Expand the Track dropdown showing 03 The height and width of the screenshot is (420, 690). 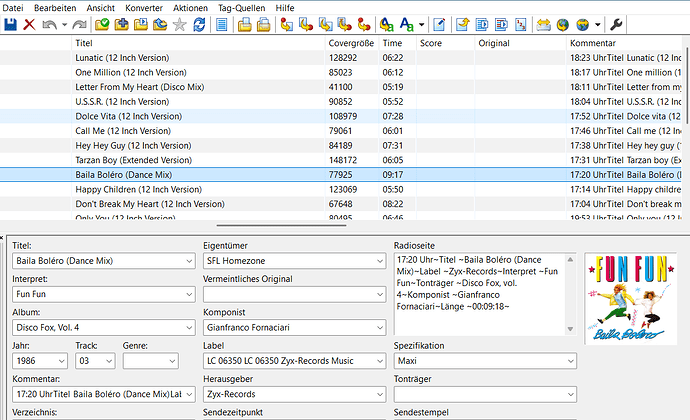click(x=109, y=361)
